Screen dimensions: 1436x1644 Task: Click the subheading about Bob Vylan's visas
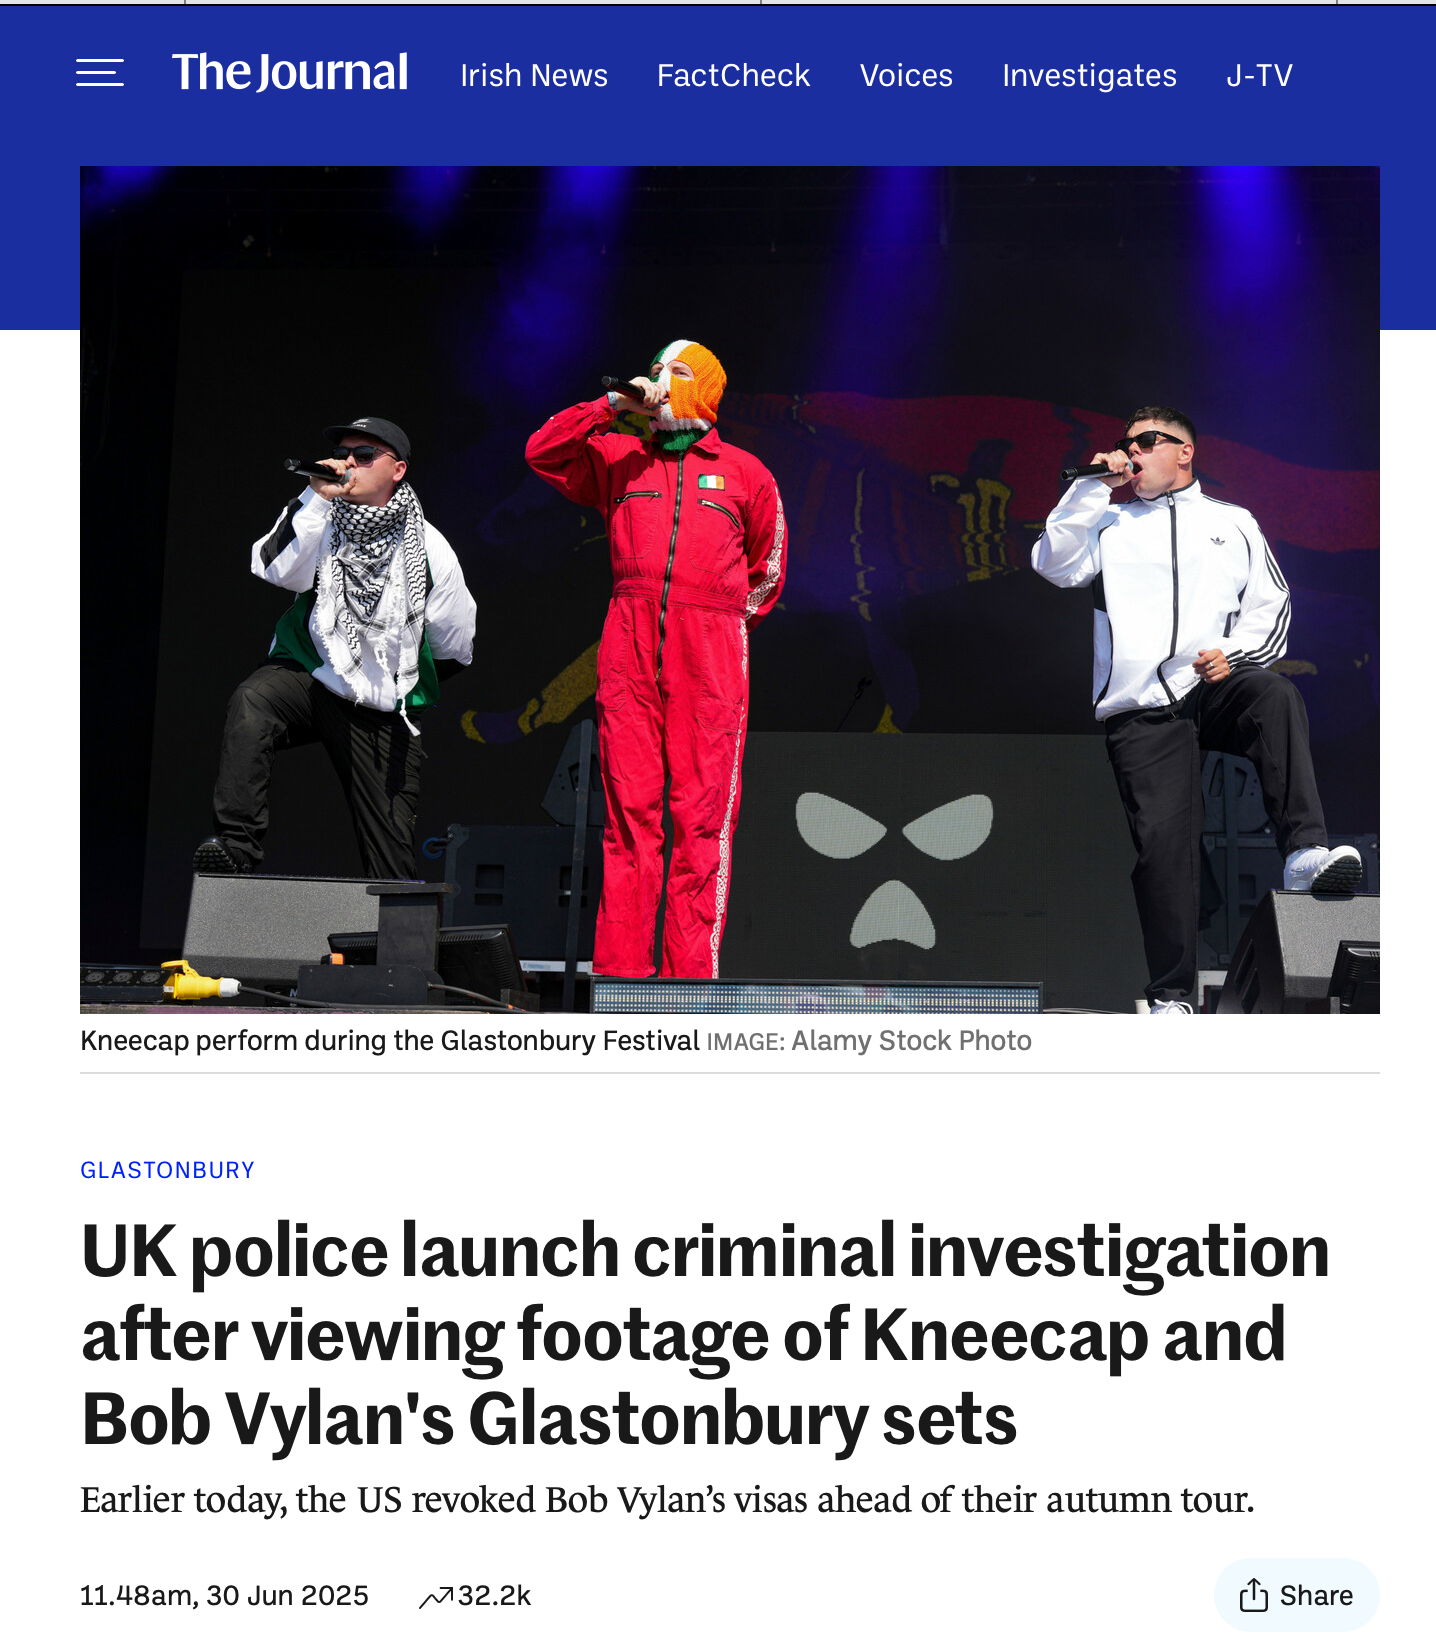667,1499
